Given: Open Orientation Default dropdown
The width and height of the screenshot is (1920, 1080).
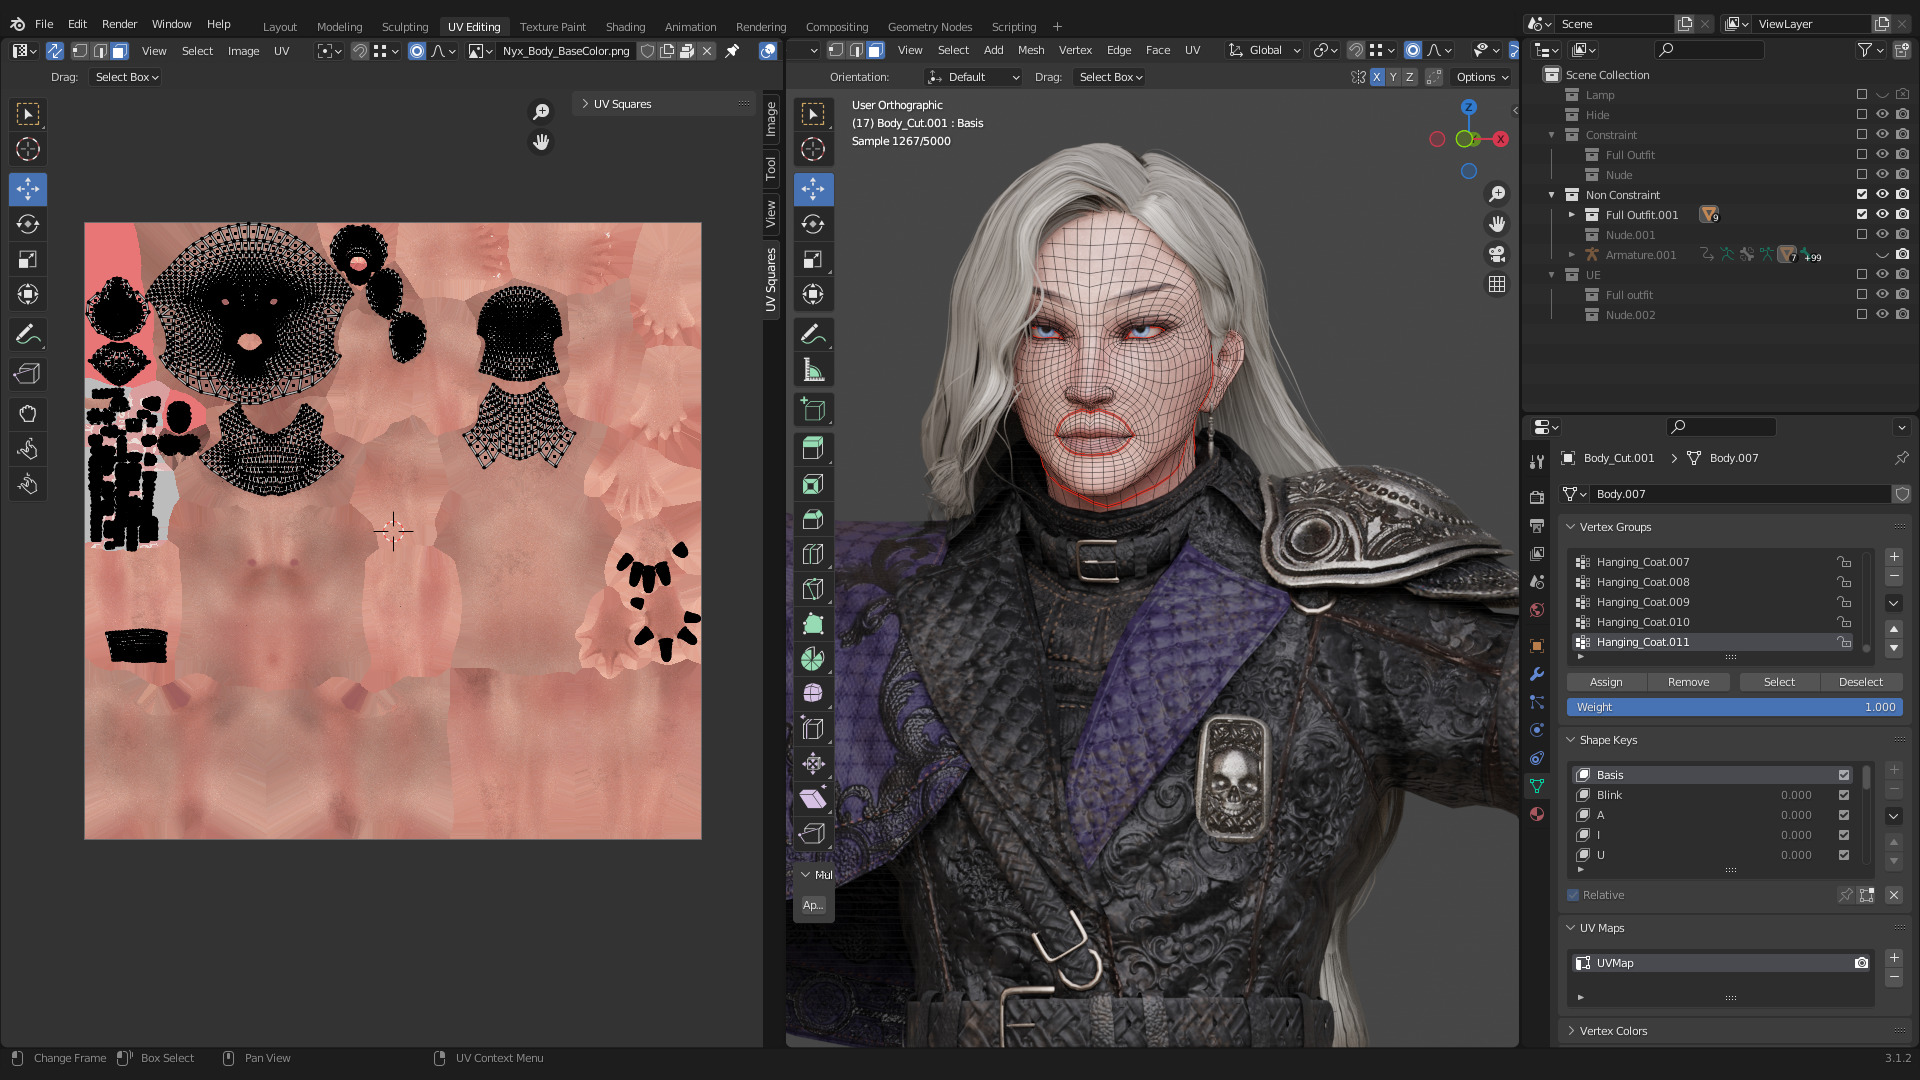Looking at the screenshot, I should (x=972, y=77).
